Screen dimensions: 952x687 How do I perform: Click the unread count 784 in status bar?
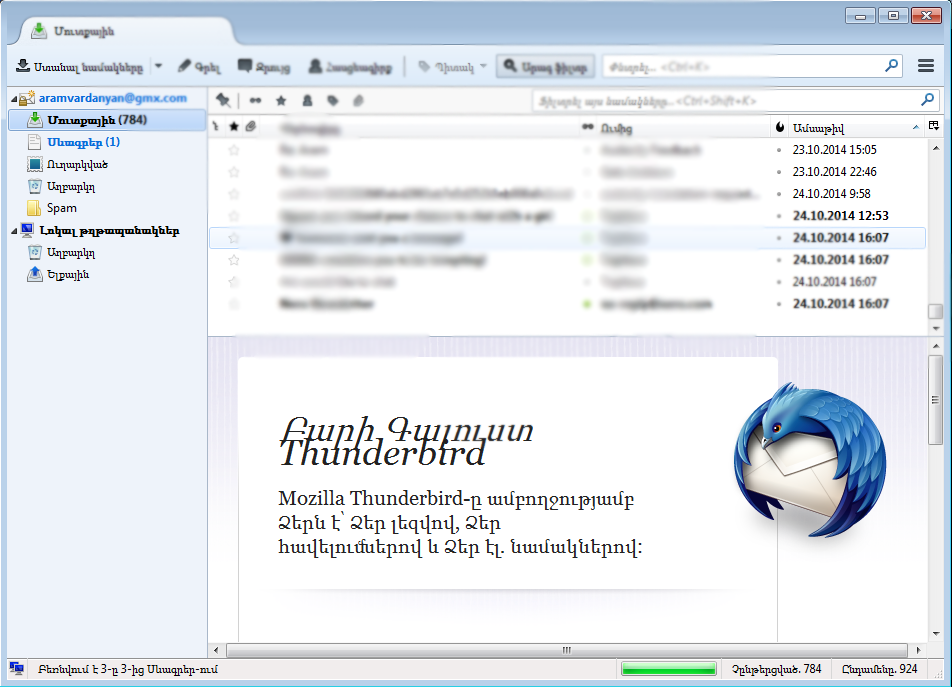(777, 669)
